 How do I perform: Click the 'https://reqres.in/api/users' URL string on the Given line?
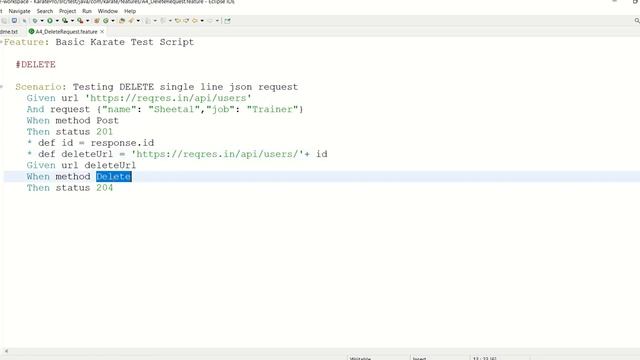(168, 98)
